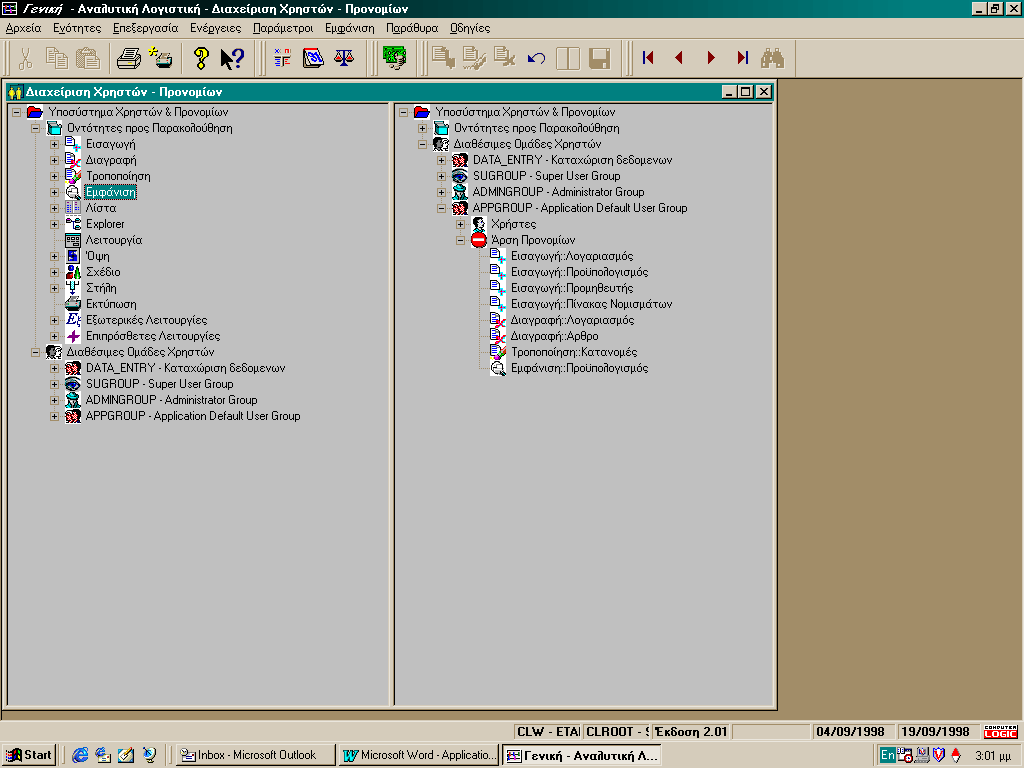Collapse Άρση Προνομίων node in right tree
Image resolution: width=1024 pixels, height=768 pixels.
[x=460, y=240]
